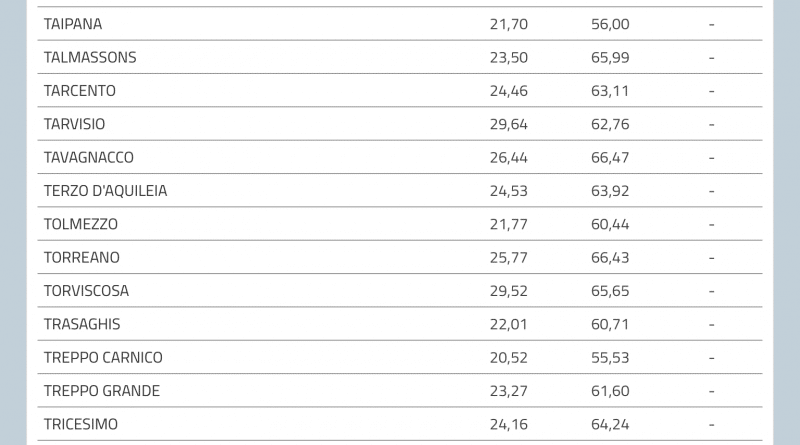Click the TREPPO CARNICO entry
This screenshot has width=800, height=445.
103,358
